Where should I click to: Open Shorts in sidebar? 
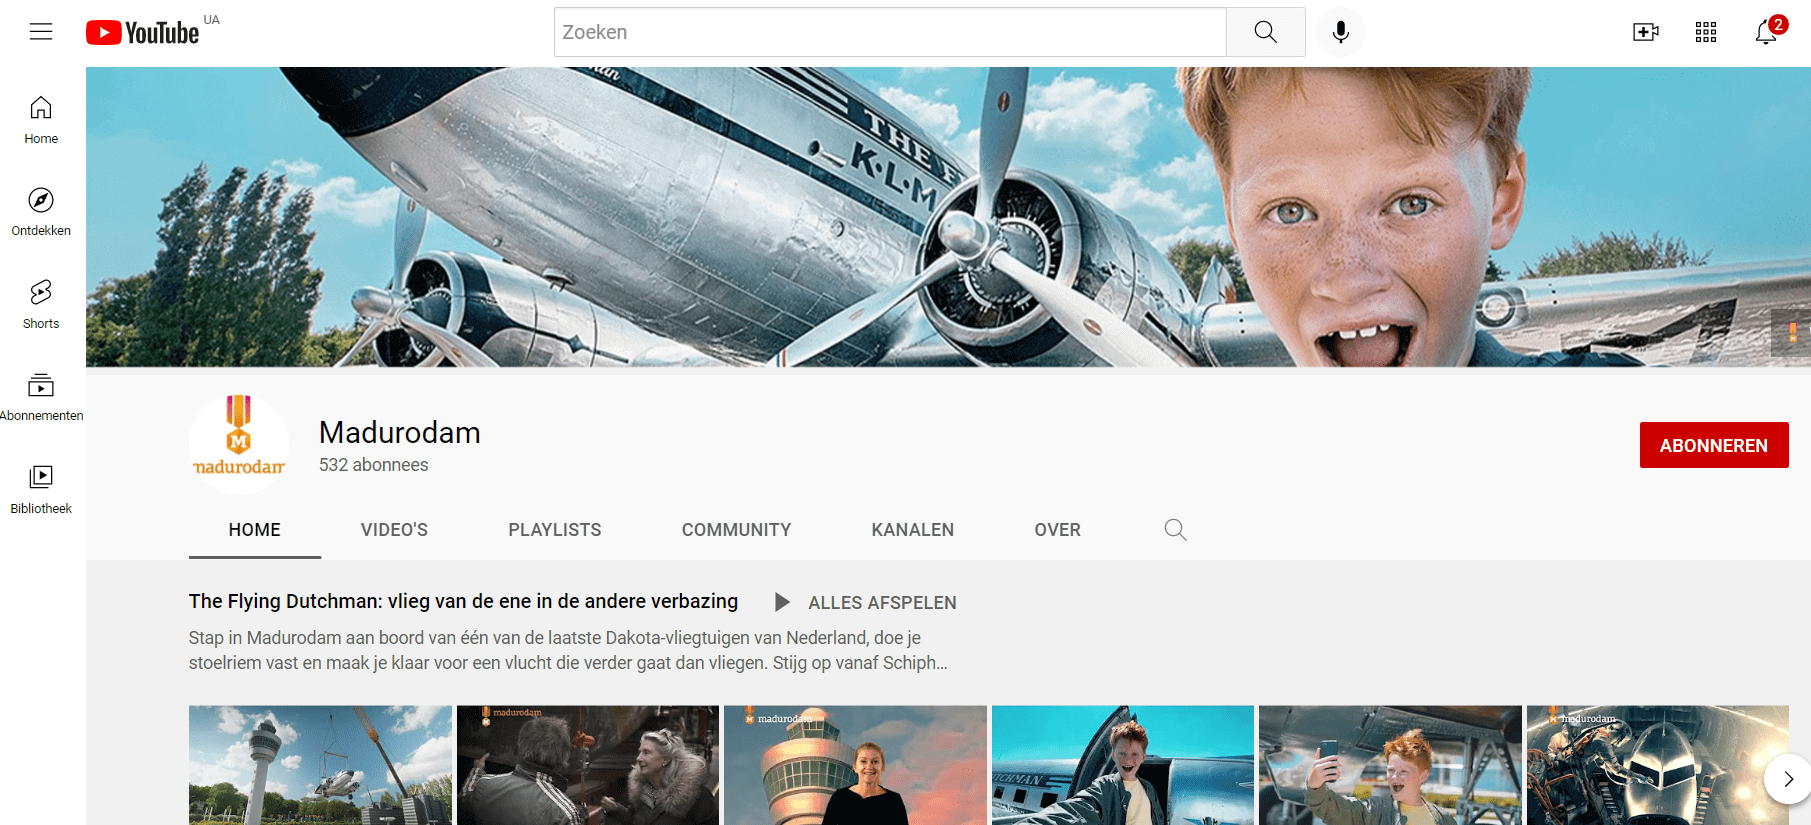(x=41, y=305)
